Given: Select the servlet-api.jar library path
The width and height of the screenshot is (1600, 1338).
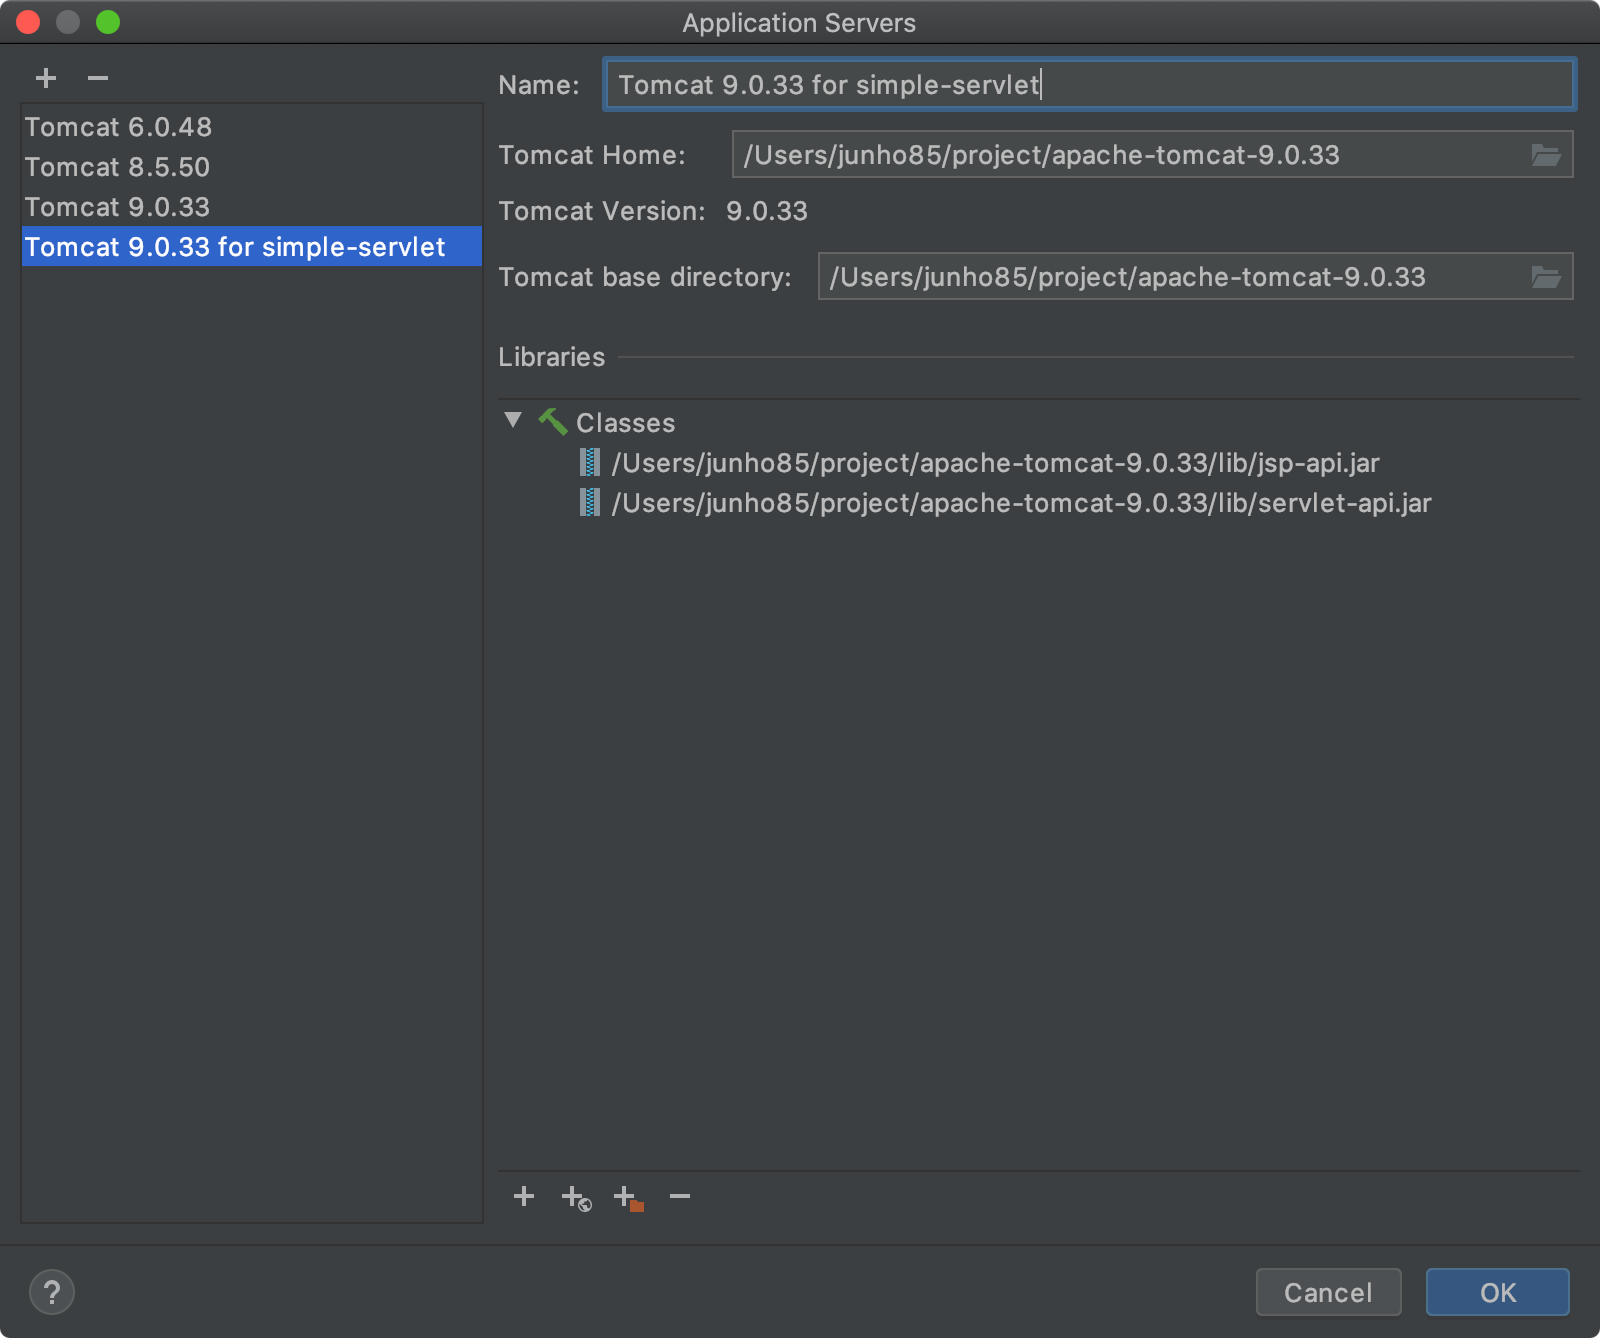Looking at the screenshot, I should click(1021, 503).
